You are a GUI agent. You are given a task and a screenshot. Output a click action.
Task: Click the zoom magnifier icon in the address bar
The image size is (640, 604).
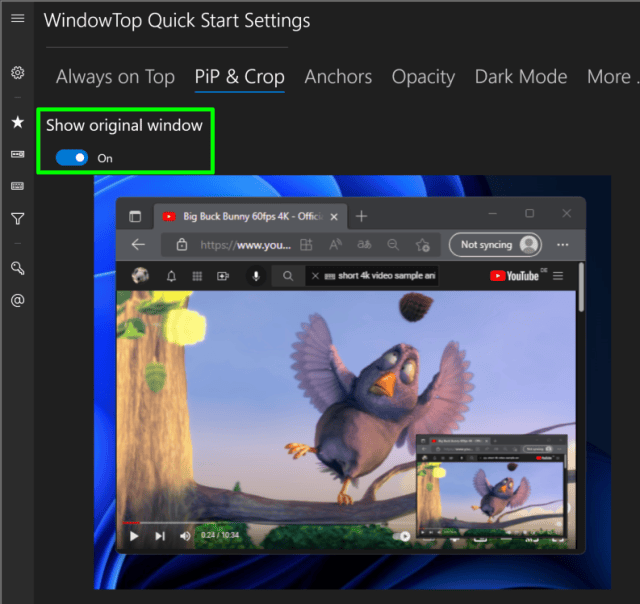coord(393,245)
